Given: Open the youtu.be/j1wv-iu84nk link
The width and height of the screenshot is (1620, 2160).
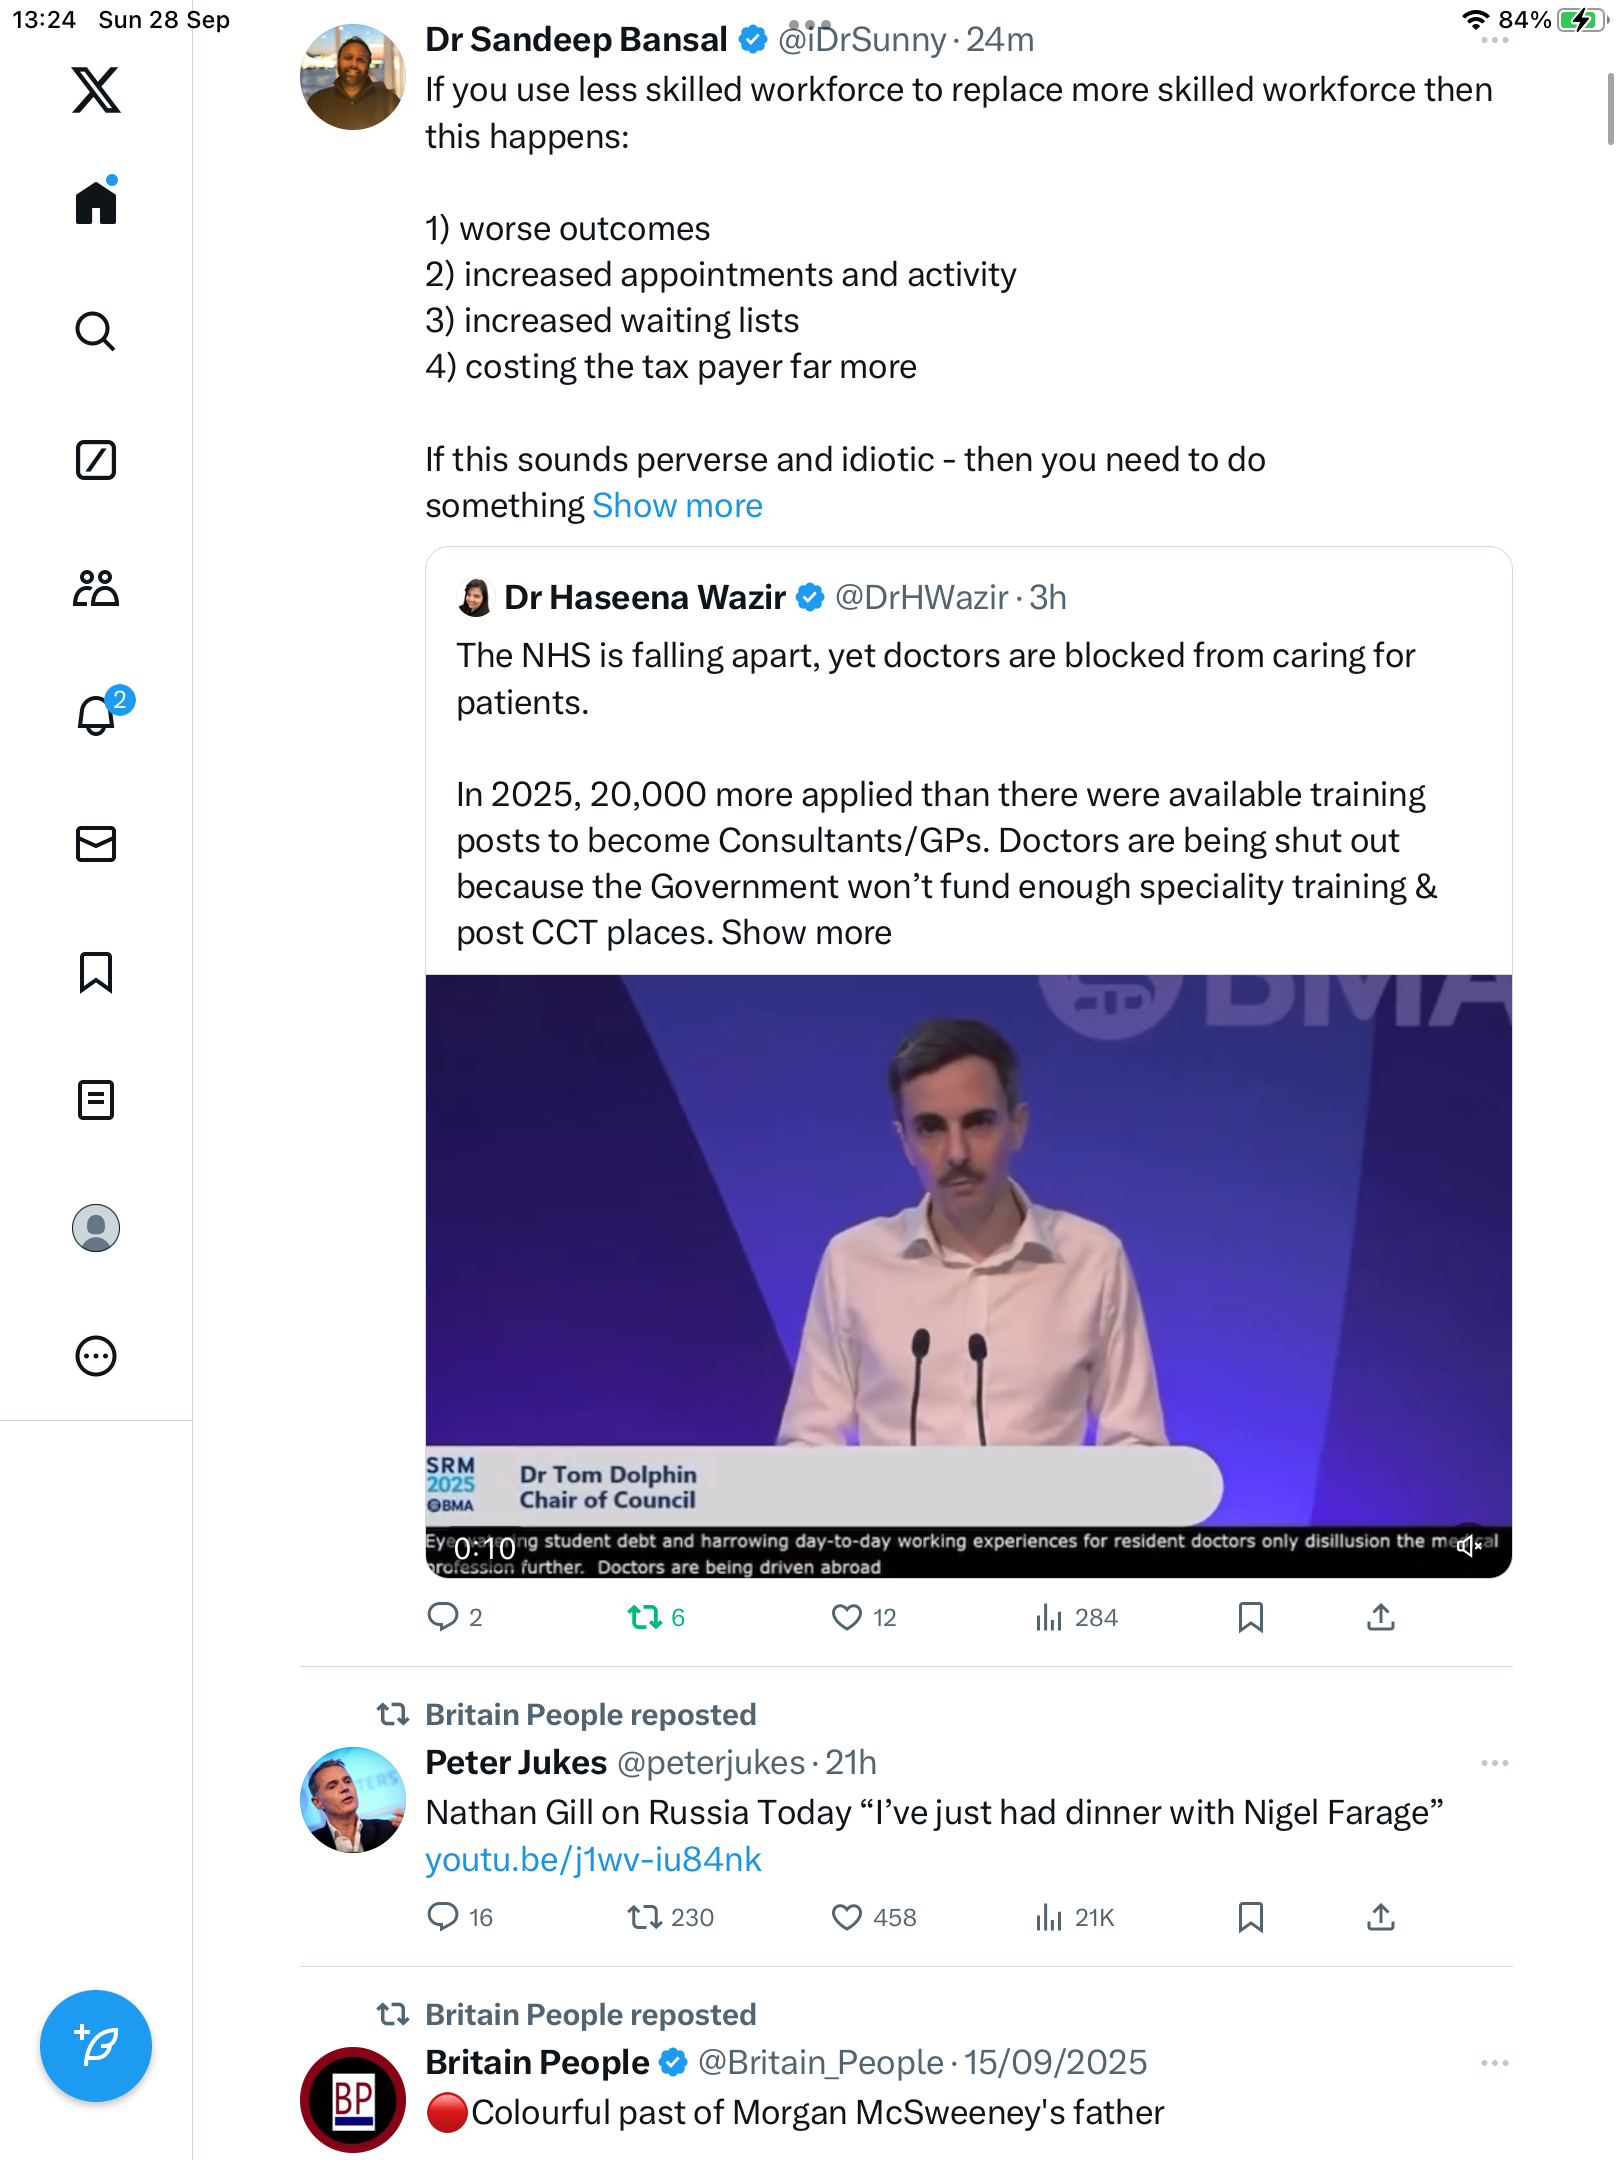Looking at the screenshot, I should [x=593, y=1860].
